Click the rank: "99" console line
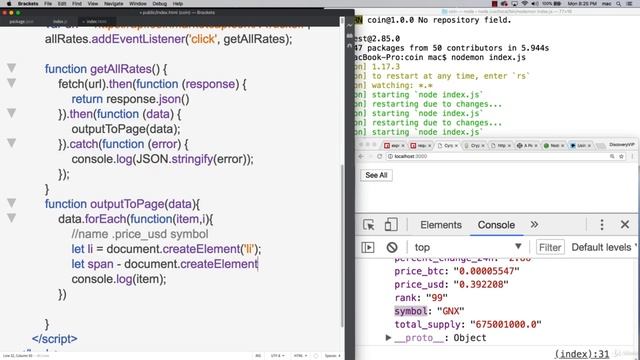The height and width of the screenshot is (360, 640). 421,298
